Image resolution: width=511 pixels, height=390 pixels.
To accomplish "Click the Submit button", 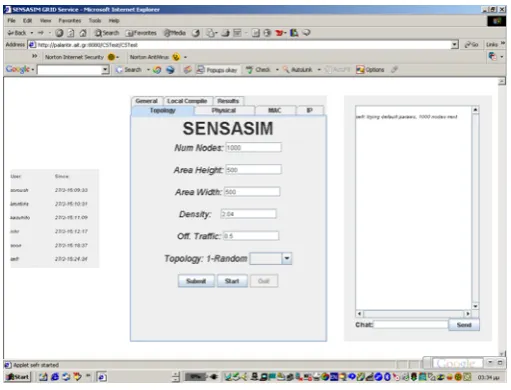I will (196, 281).
